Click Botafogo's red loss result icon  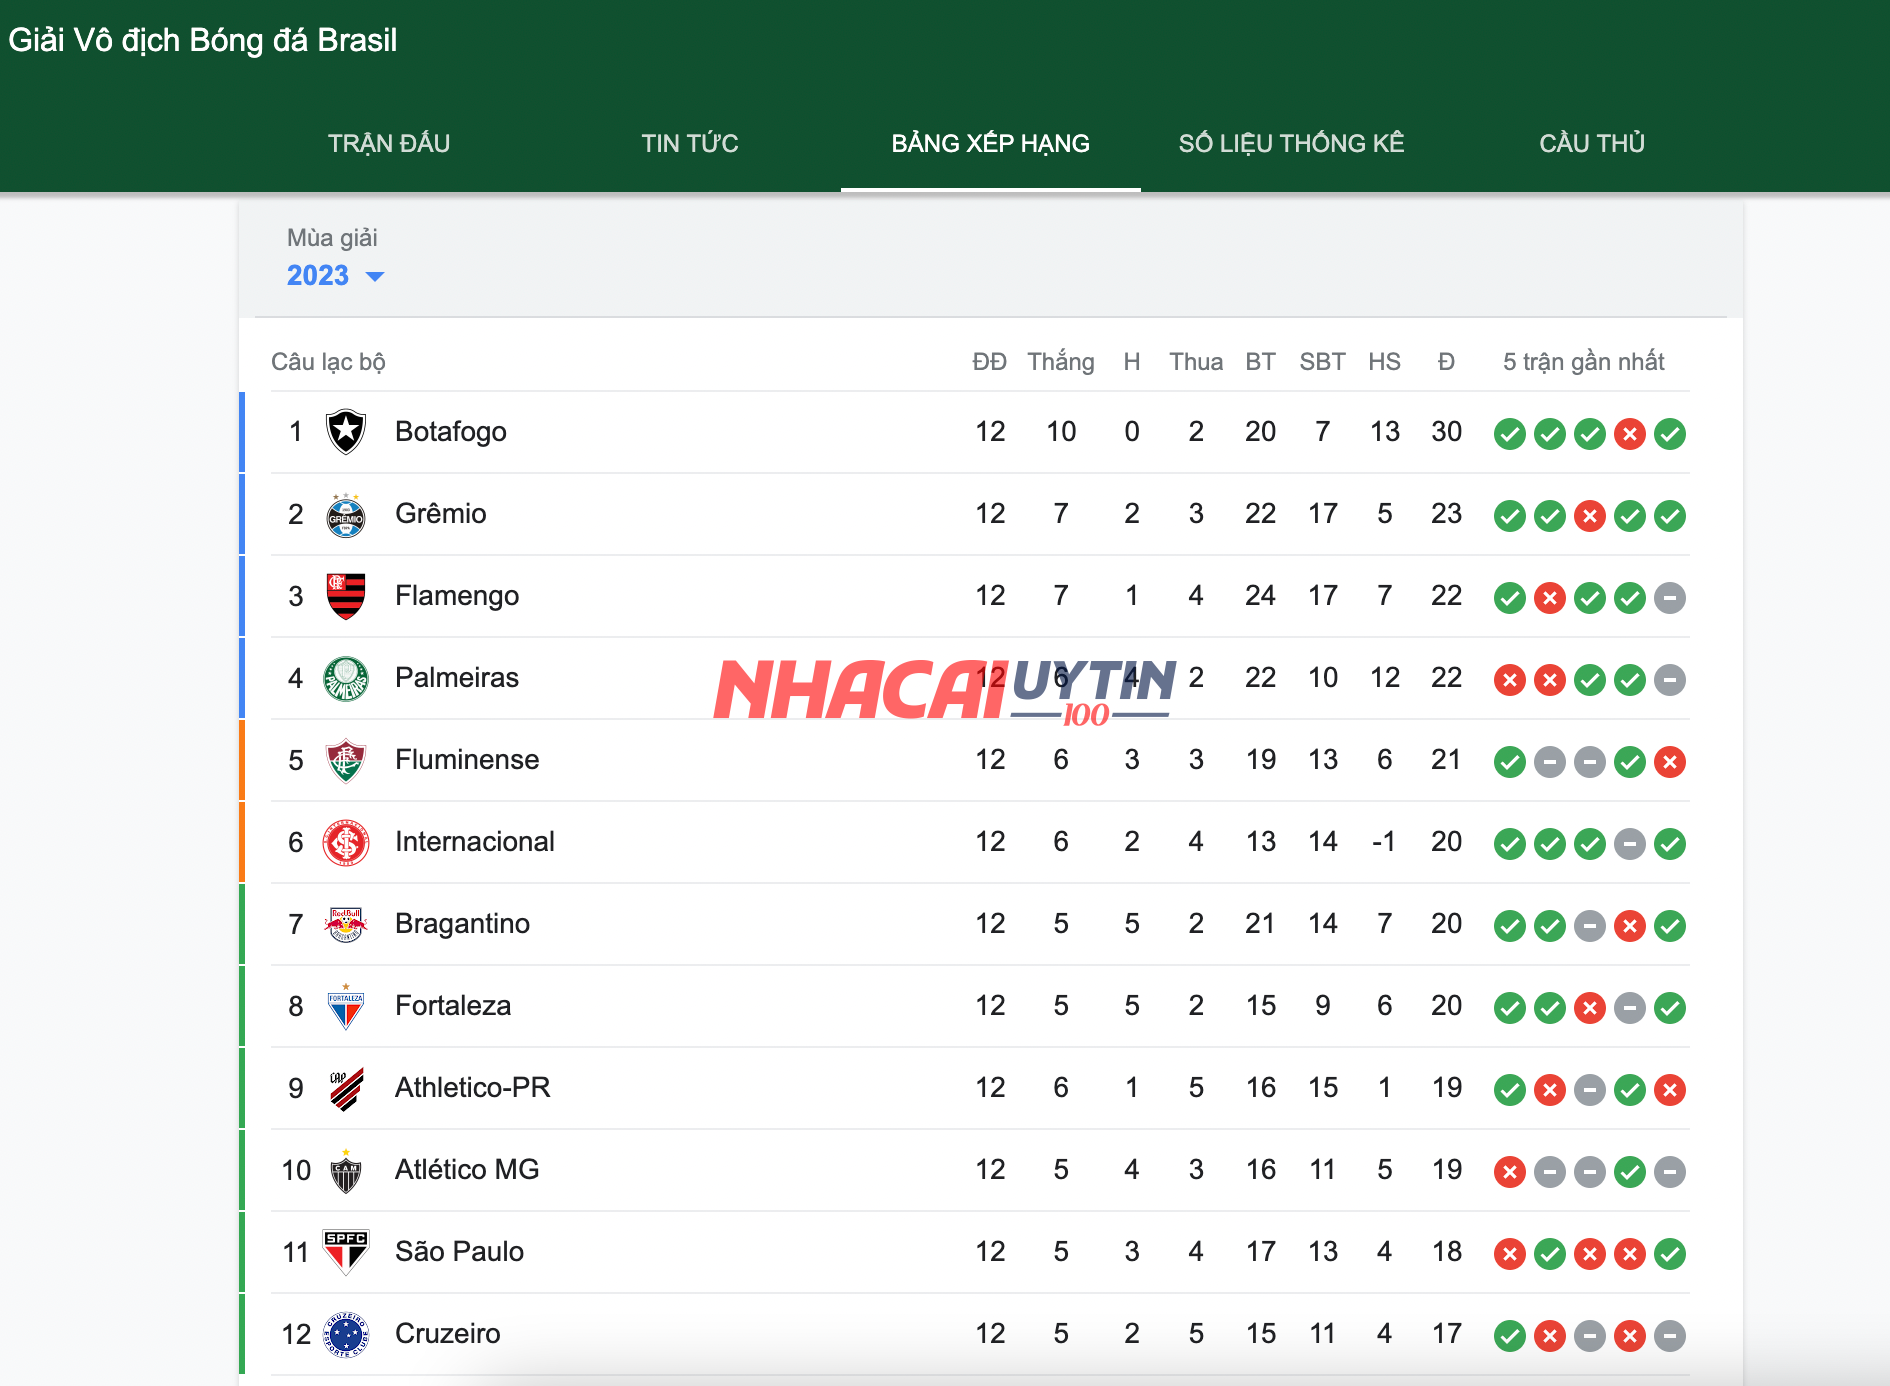[1629, 434]
